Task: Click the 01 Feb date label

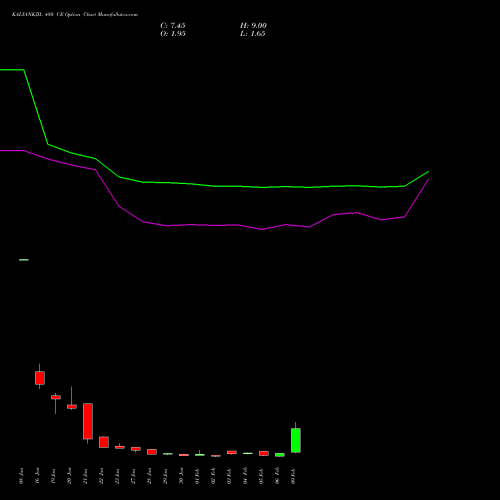Action: [x=197, y=476]
